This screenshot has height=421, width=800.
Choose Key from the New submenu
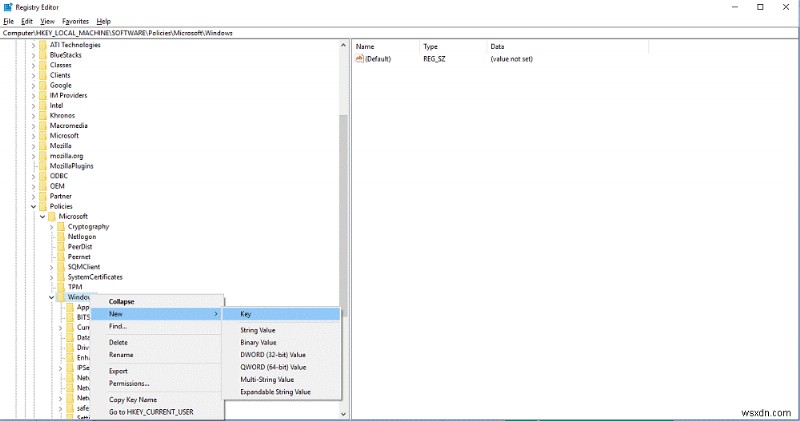pos(282,314)
